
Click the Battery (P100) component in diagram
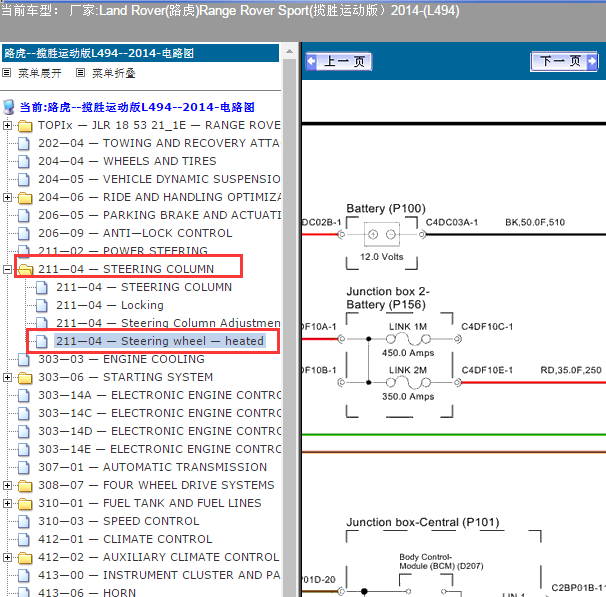coord(382,235)
